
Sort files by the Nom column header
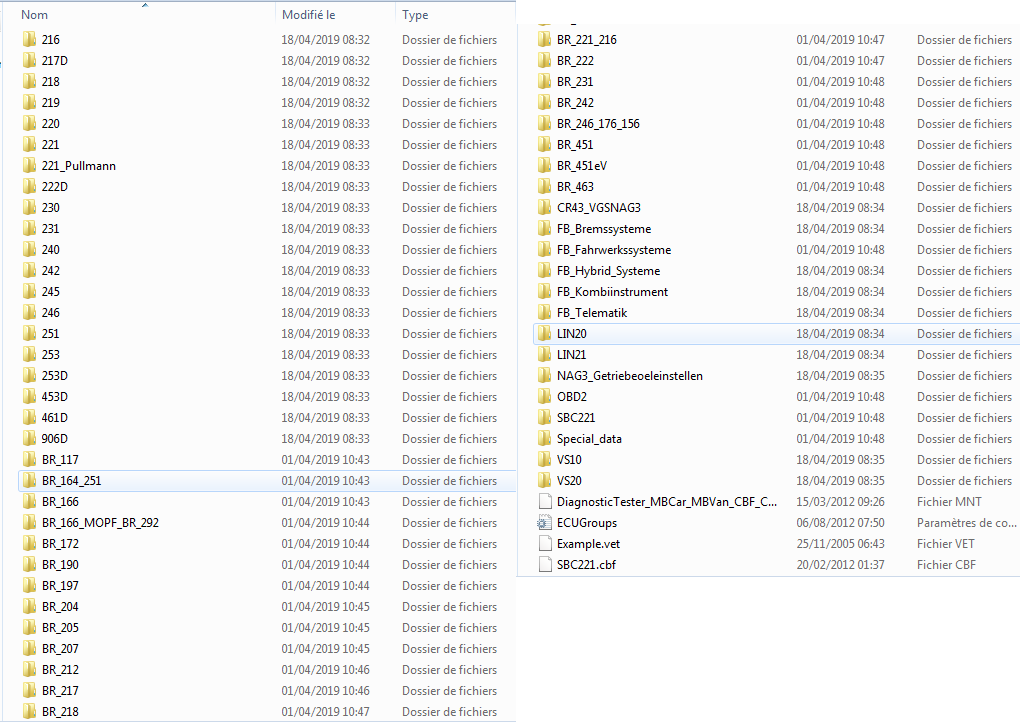[35, 15]
